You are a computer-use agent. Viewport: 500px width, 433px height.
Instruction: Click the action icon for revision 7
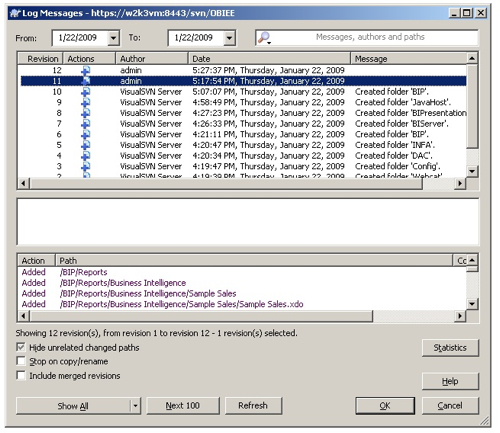tap(86, 124)
